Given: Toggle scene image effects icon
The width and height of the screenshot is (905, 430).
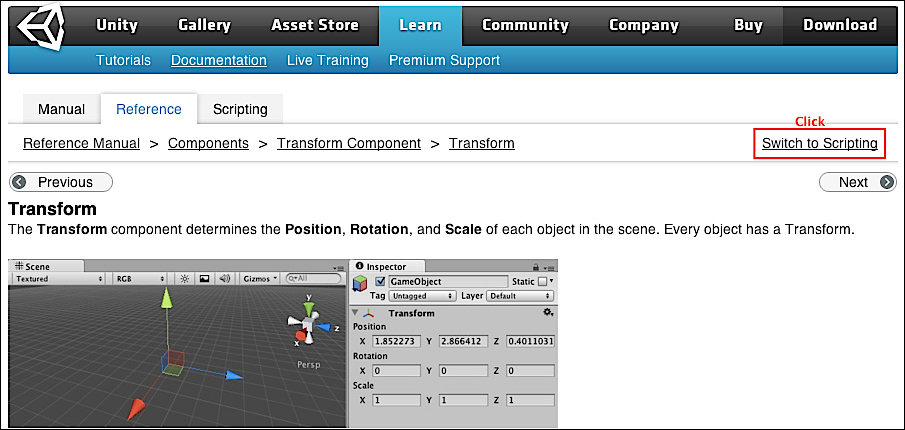Looking at the screenshot, I should click(x=204, y=279).
